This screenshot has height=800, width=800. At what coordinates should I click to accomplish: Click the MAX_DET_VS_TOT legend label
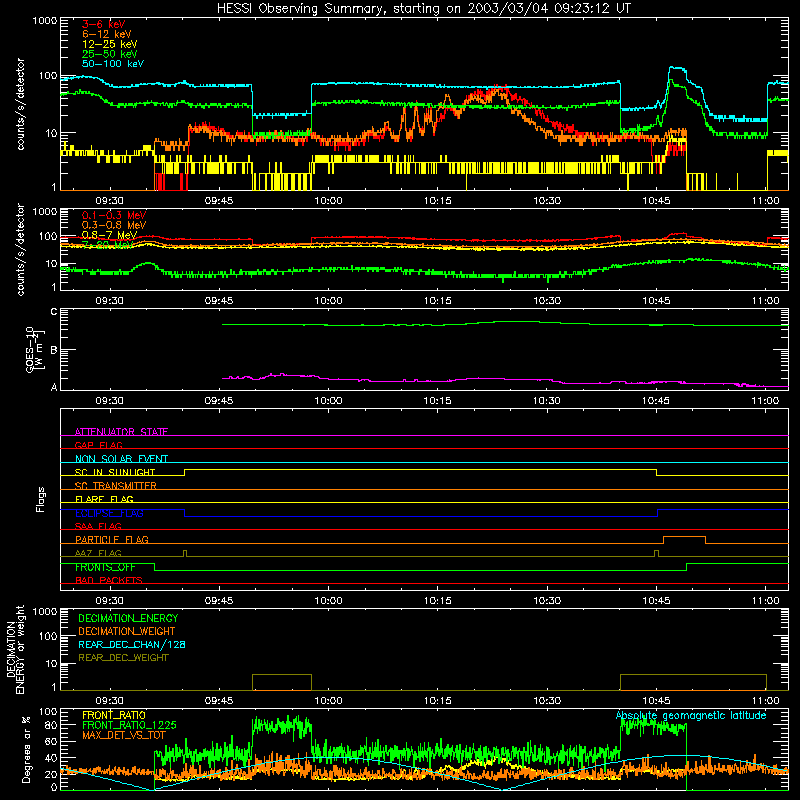pyautogui.click(x=124, y=735)
